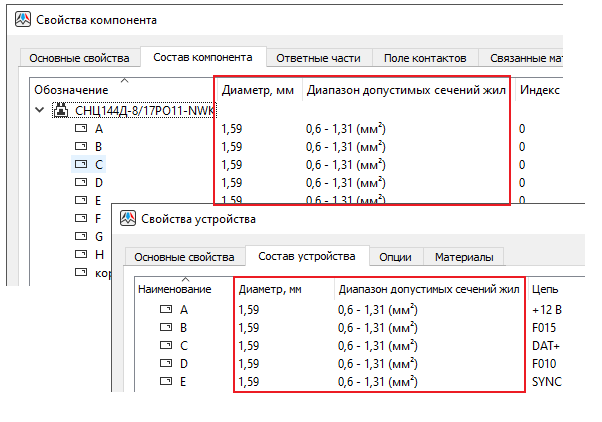Screen dimensions: 602x422
Task: Open the Опции tab
Action: [x=396, y=256]
